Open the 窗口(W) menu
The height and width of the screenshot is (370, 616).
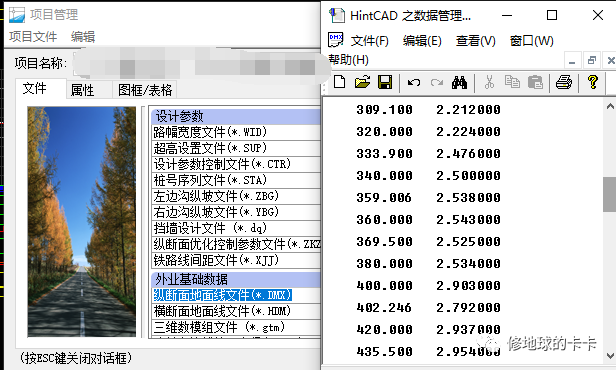(532, 41)
